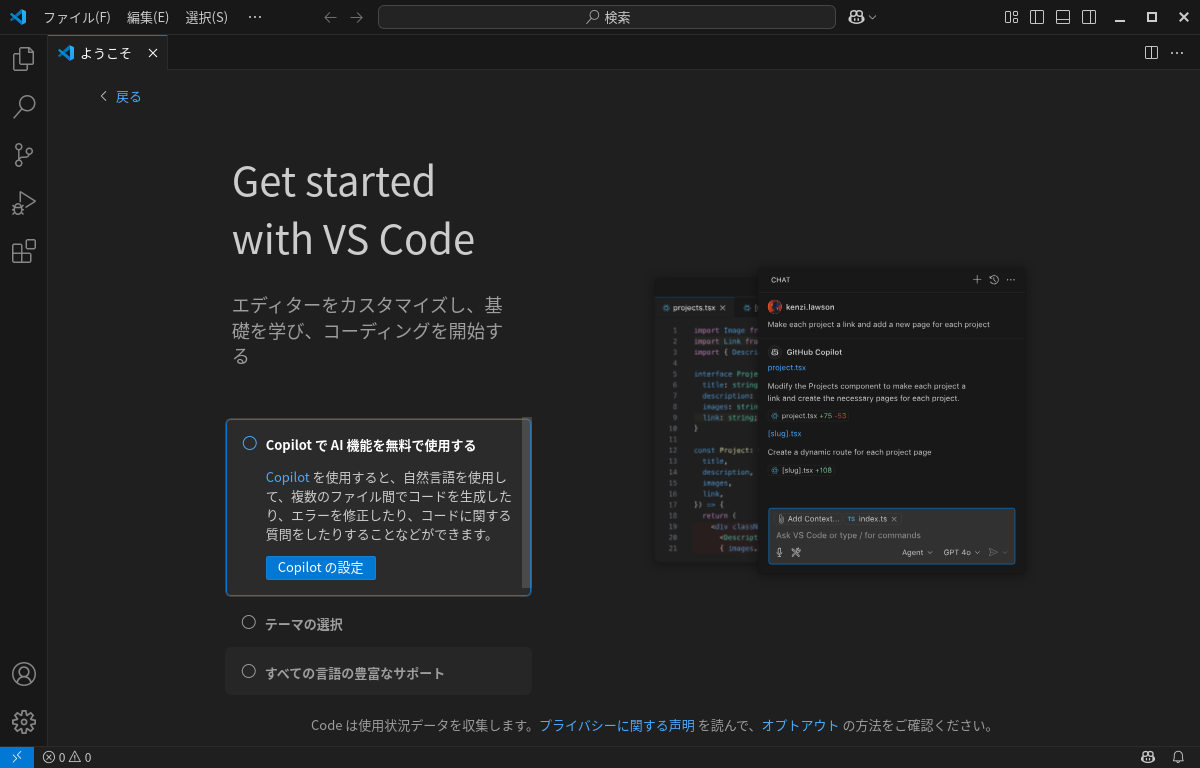
Task: Open the Accounts menu icon
Action: pos(23,674)
